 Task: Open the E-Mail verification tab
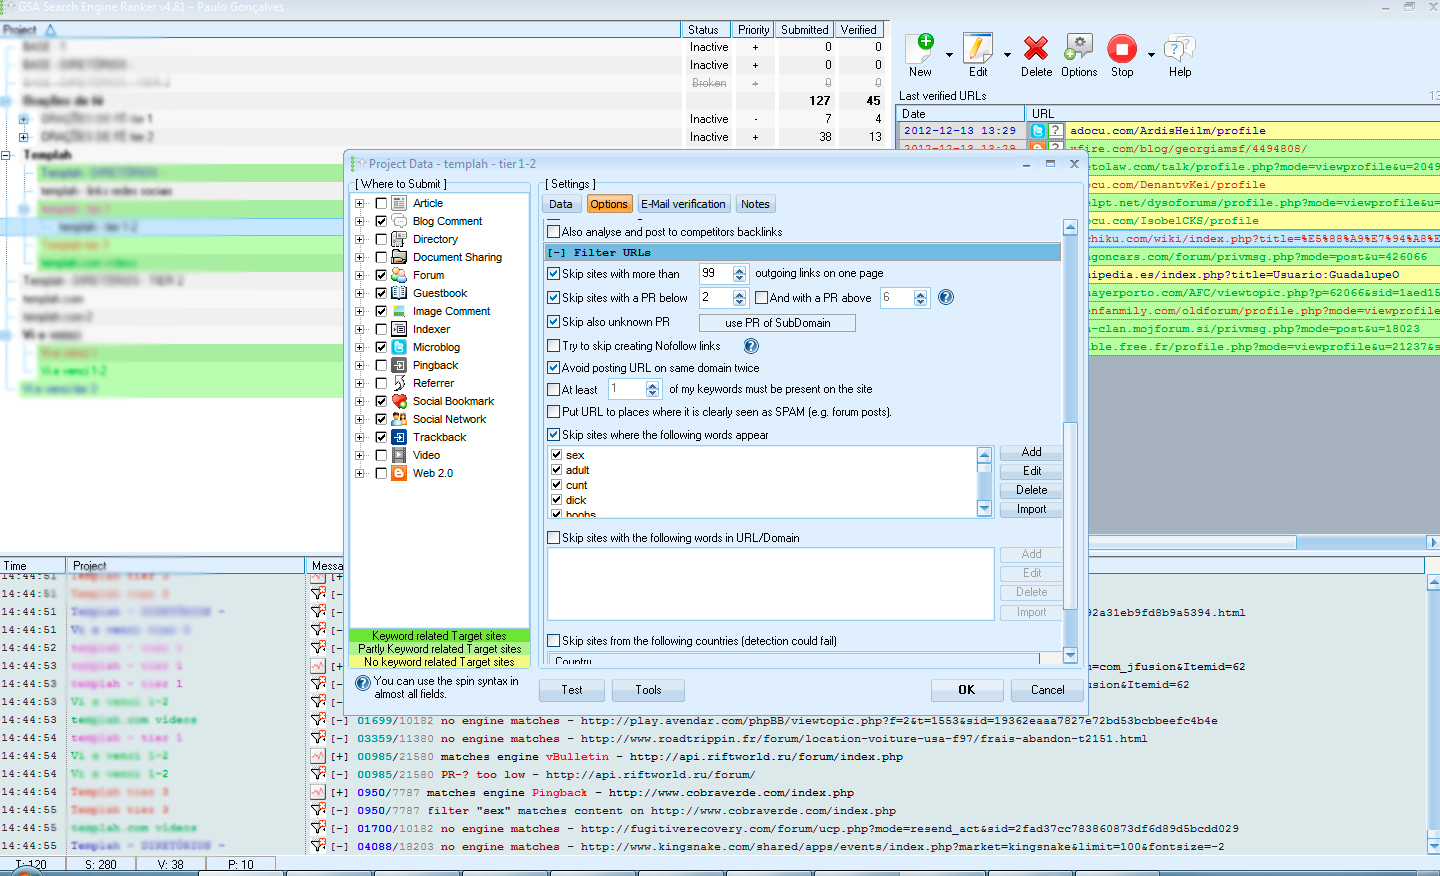pyautogui.click(x=684, y=204)
